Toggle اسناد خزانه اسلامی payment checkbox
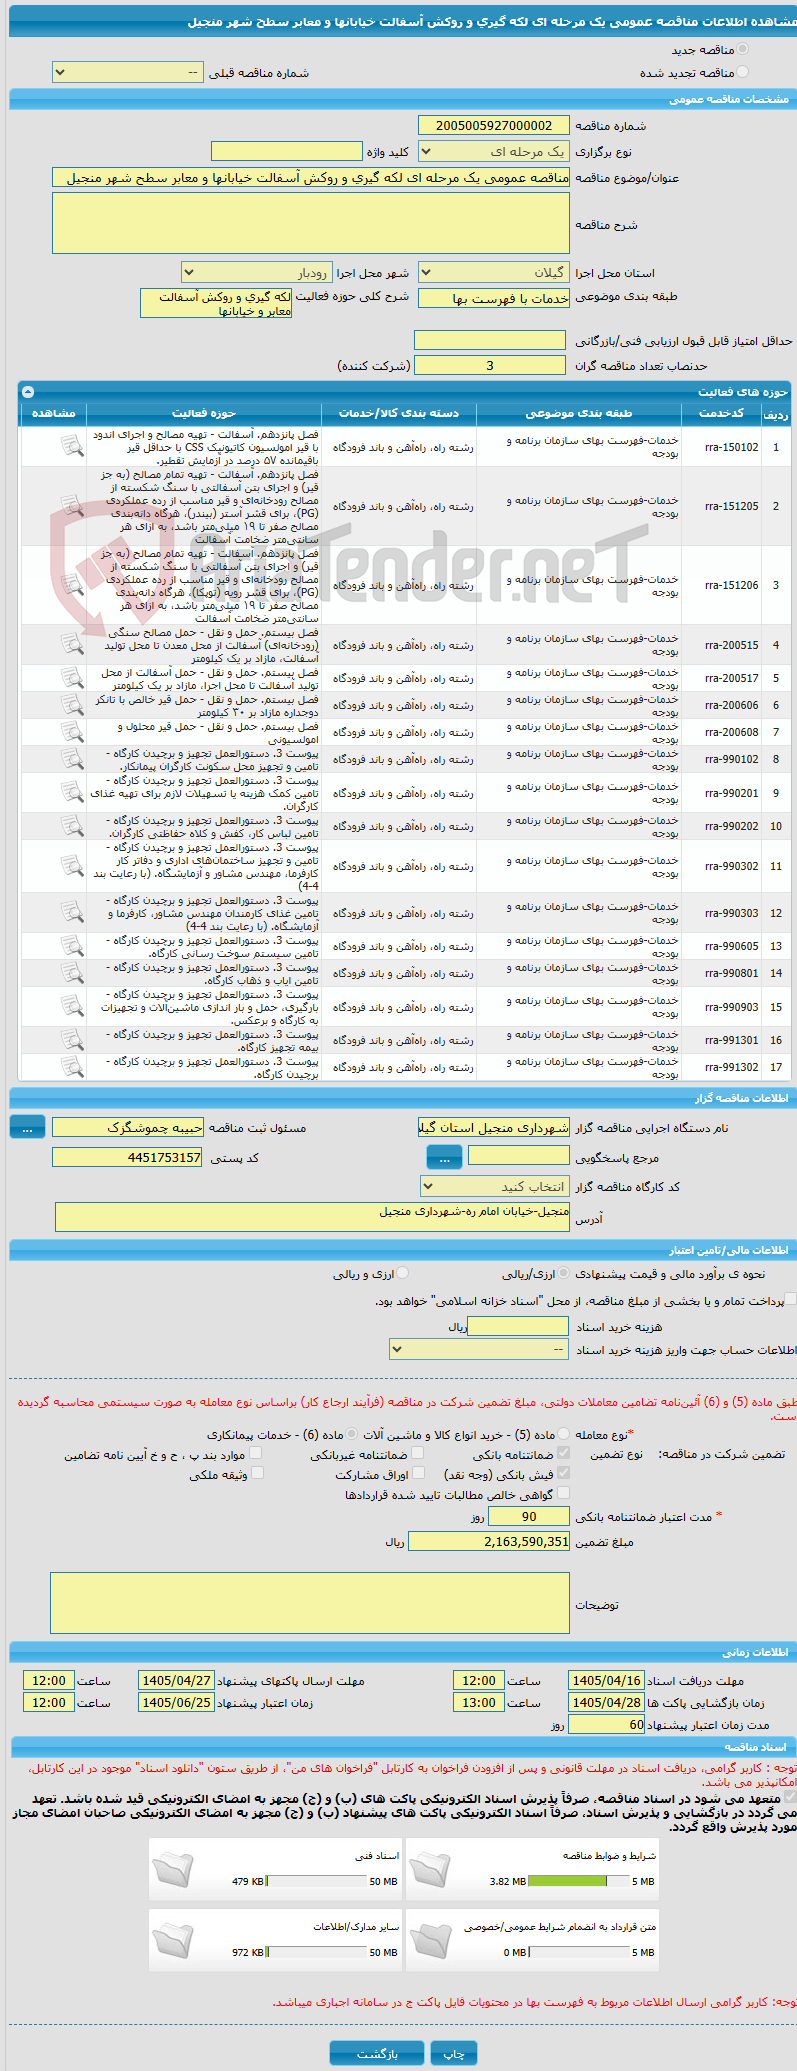Image resolution: width=797 pixels, height=2071 pixels. tap(791, 1300)
